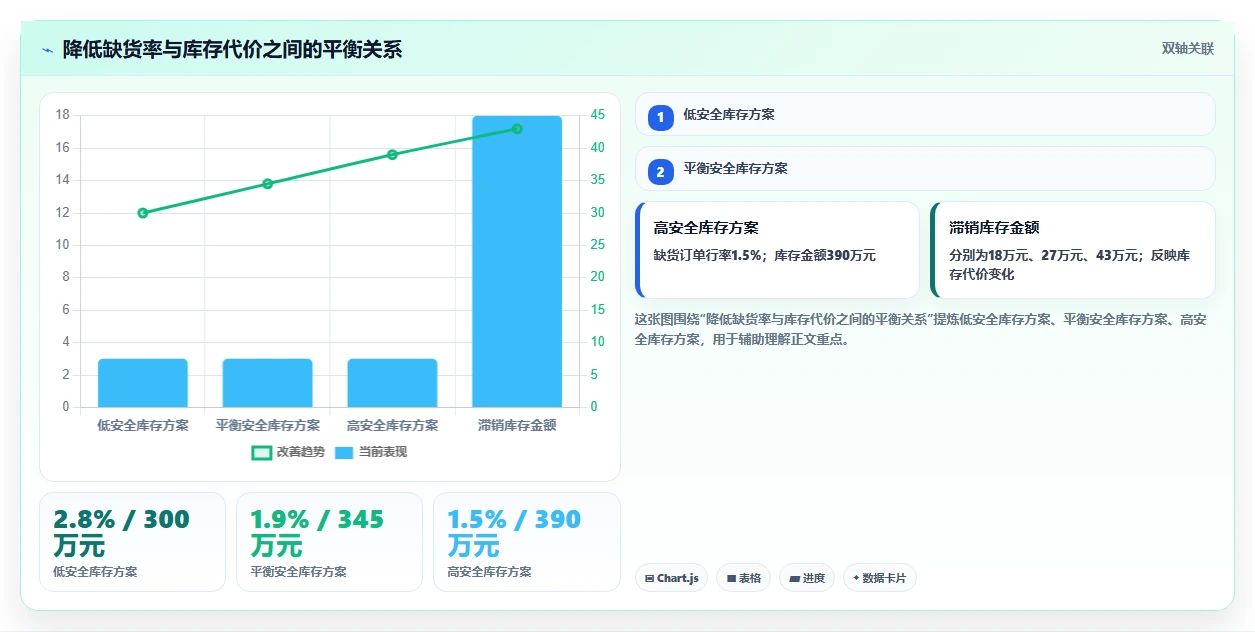Click the green line point atop 滞销库存金额 bar

517,129
